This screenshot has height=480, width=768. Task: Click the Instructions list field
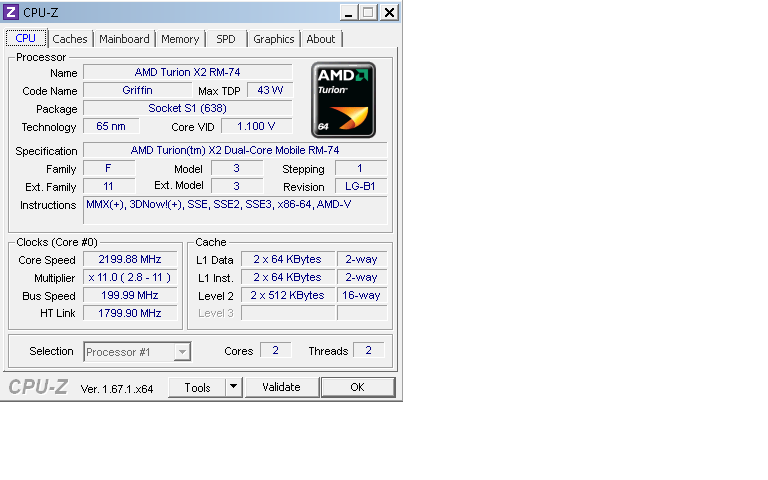pyautogui.click(x=235, y=210)
